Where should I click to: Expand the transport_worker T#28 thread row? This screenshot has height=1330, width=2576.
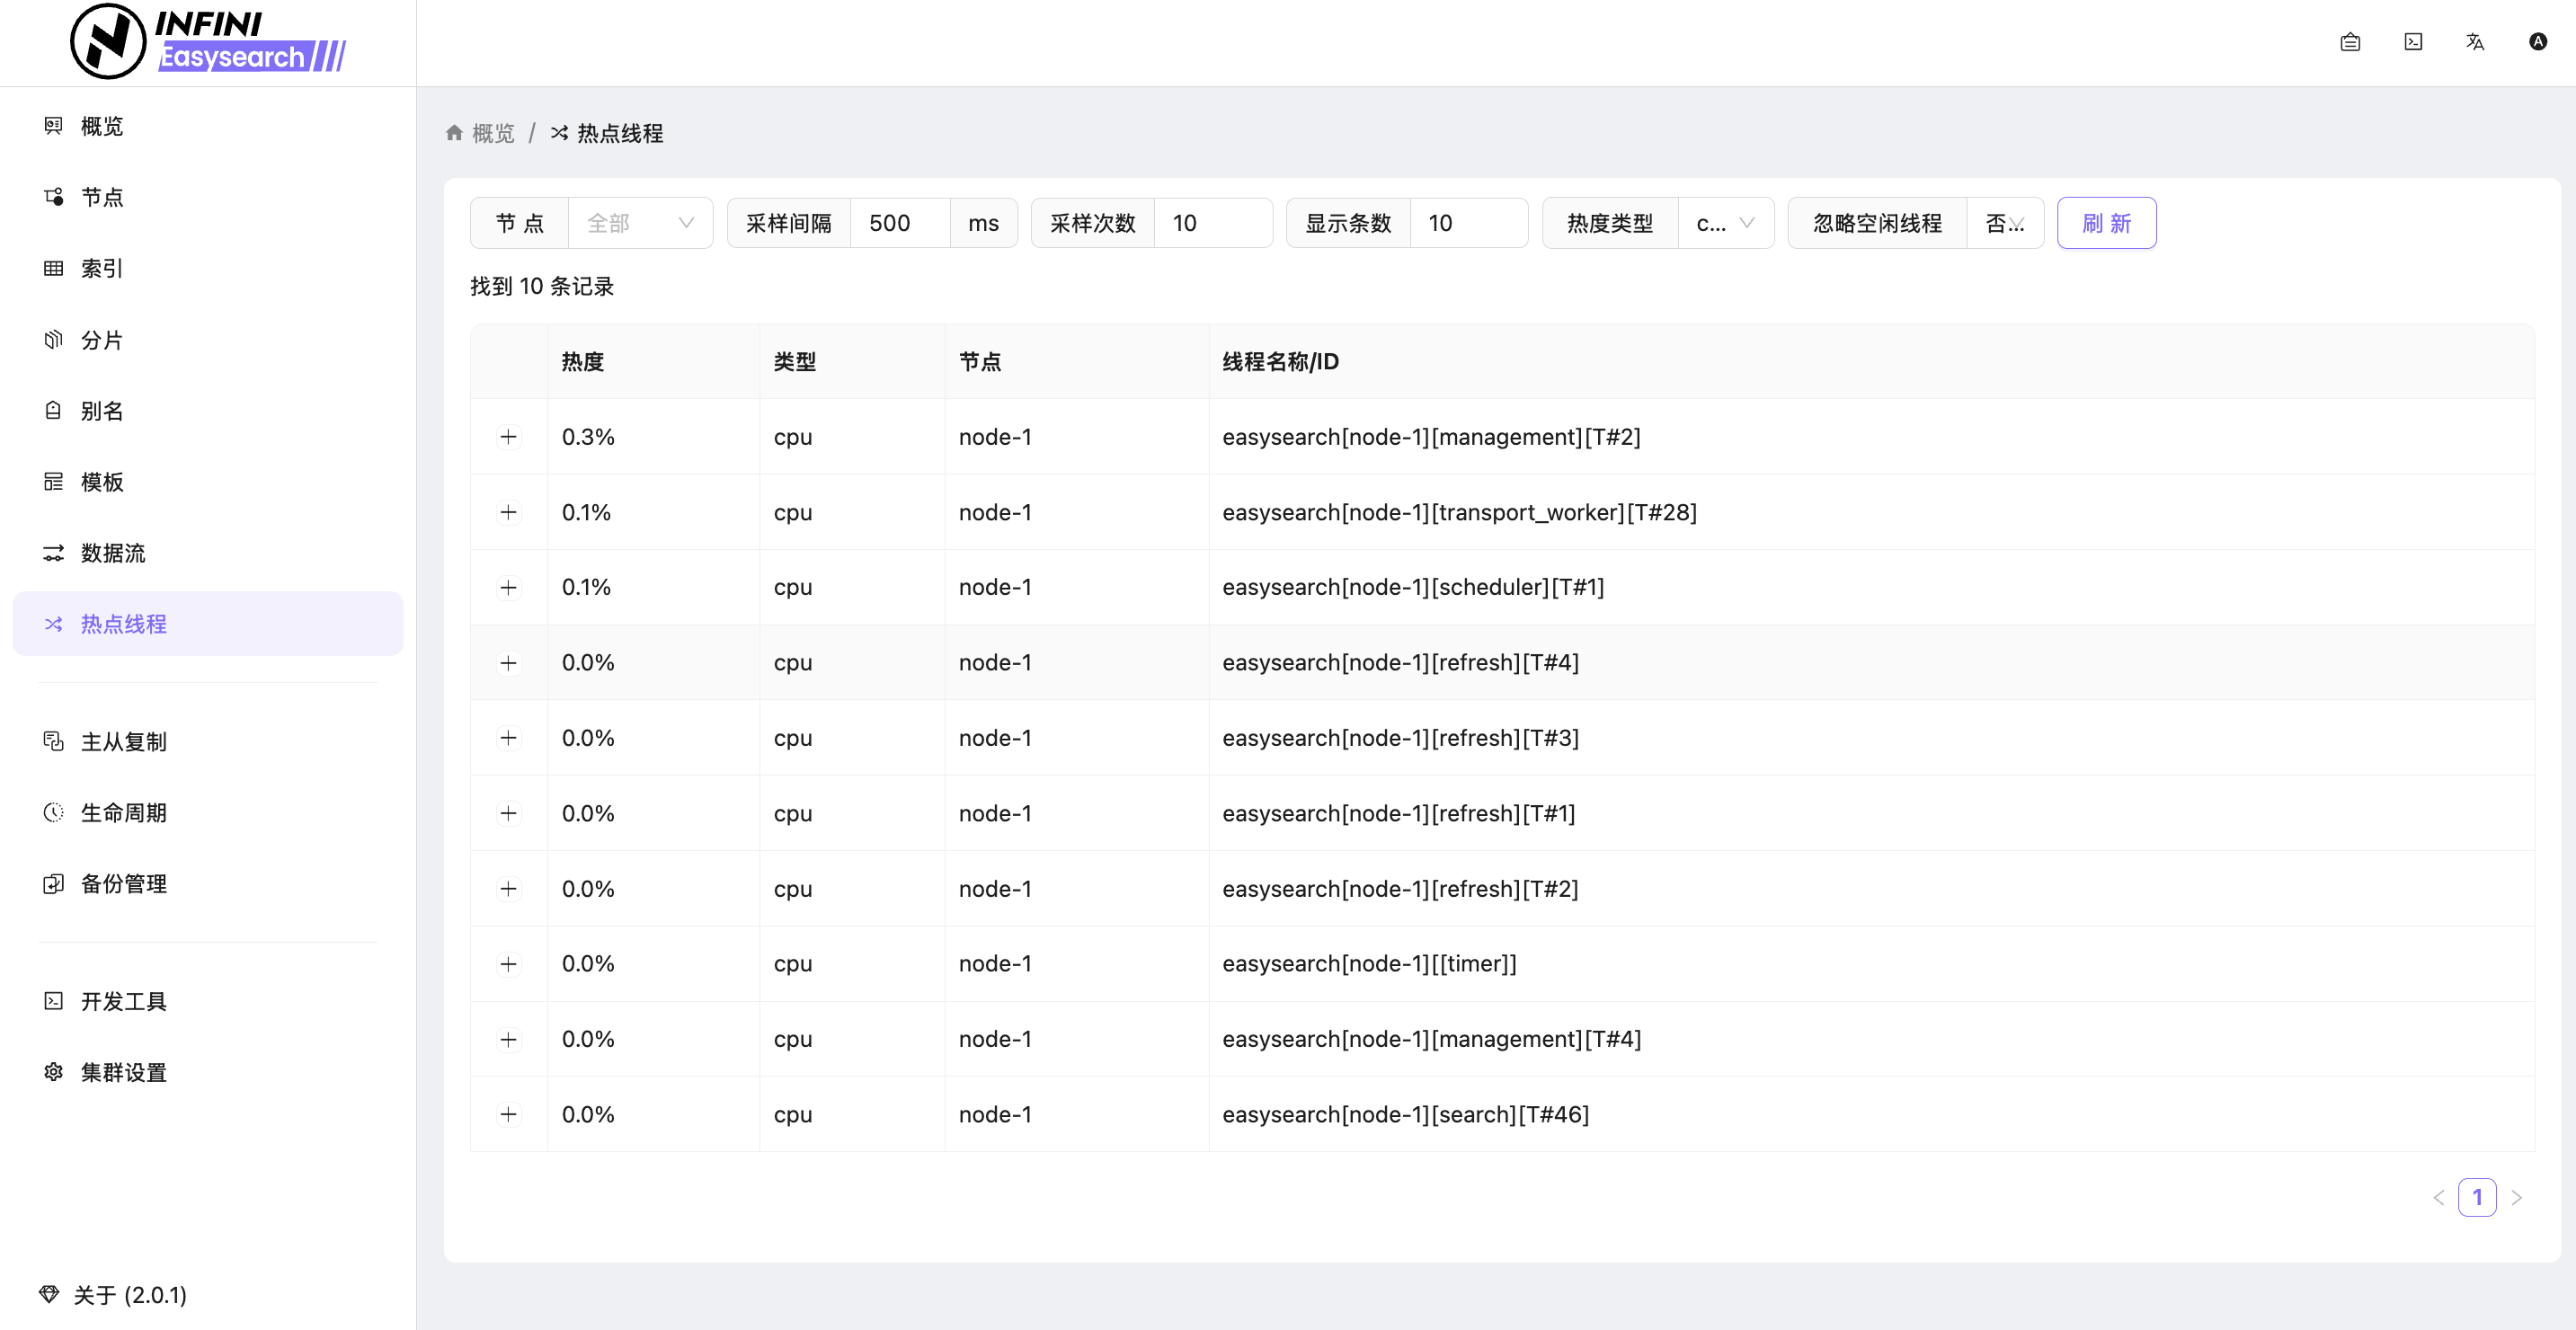tap(508, 512)
